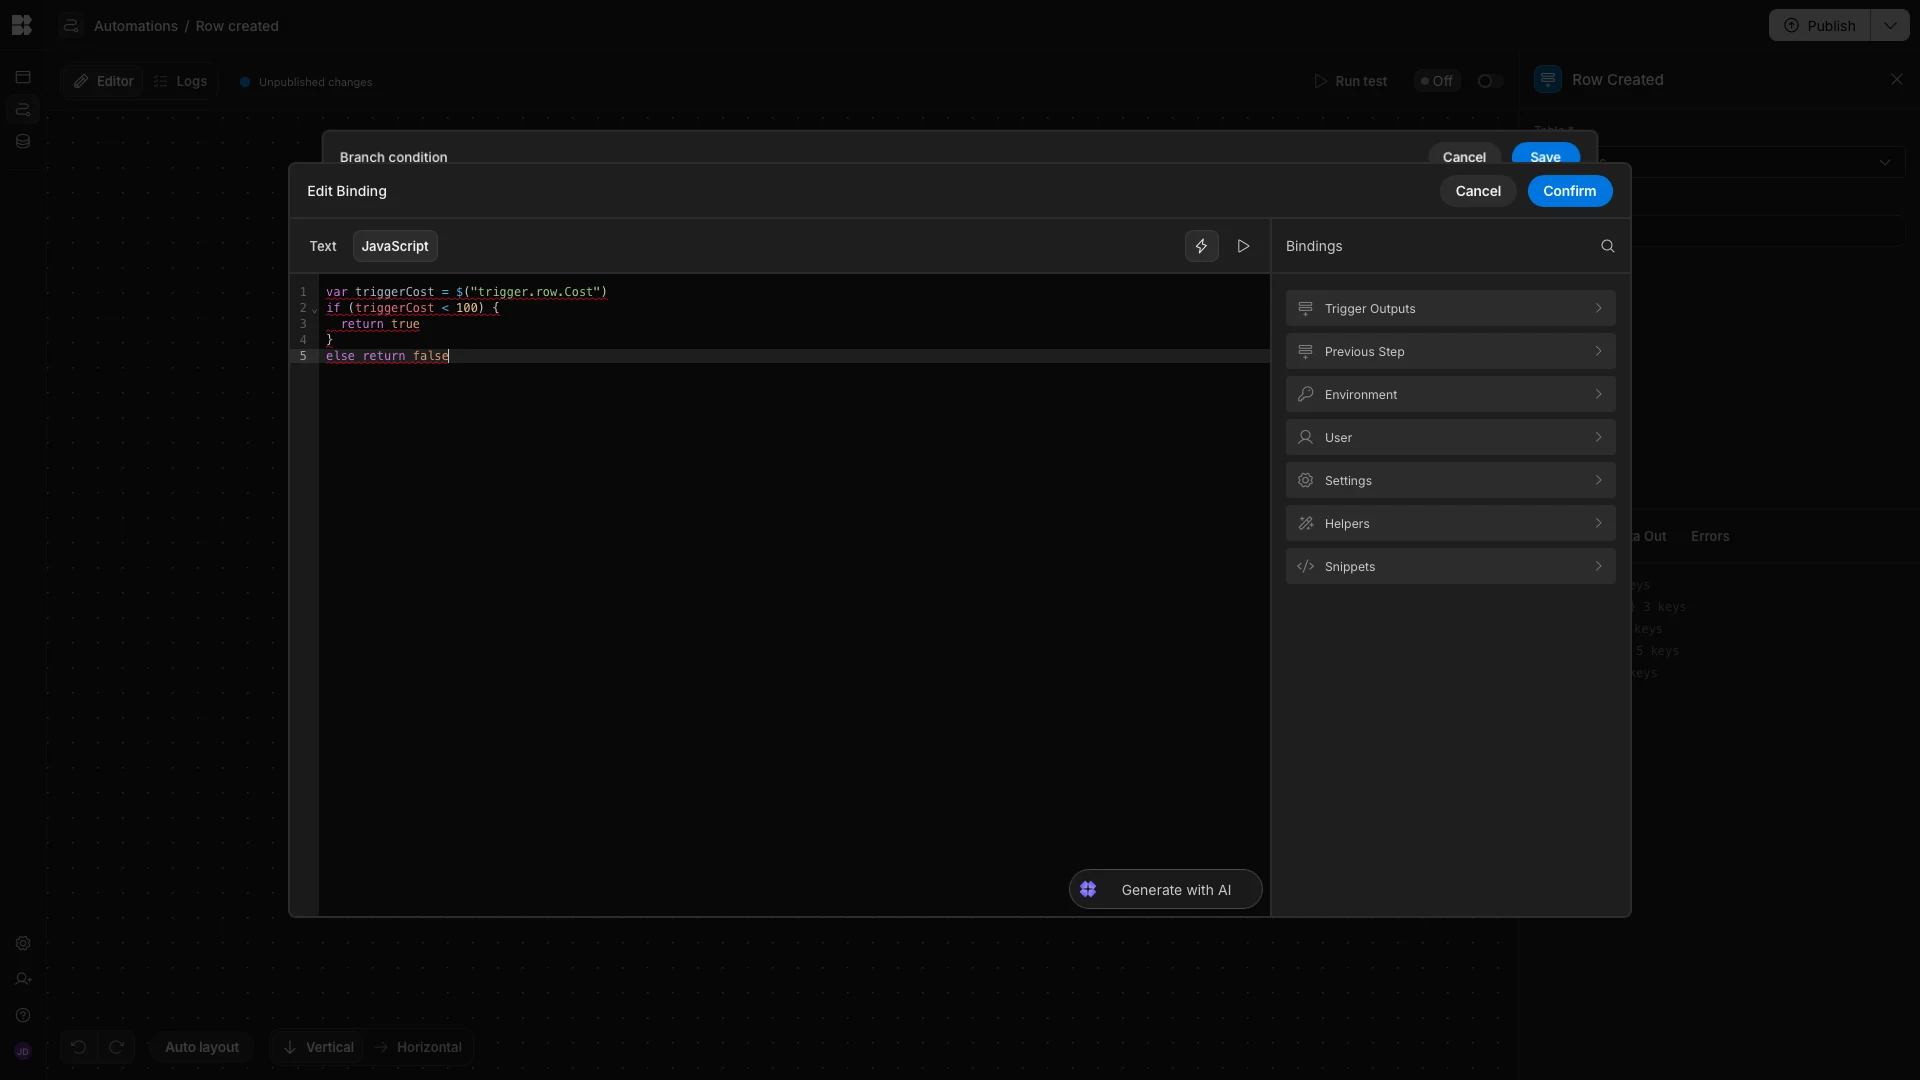Click Generate with AI button
This screenshot has height=1080, width=1920.
tap(1175, 890)
